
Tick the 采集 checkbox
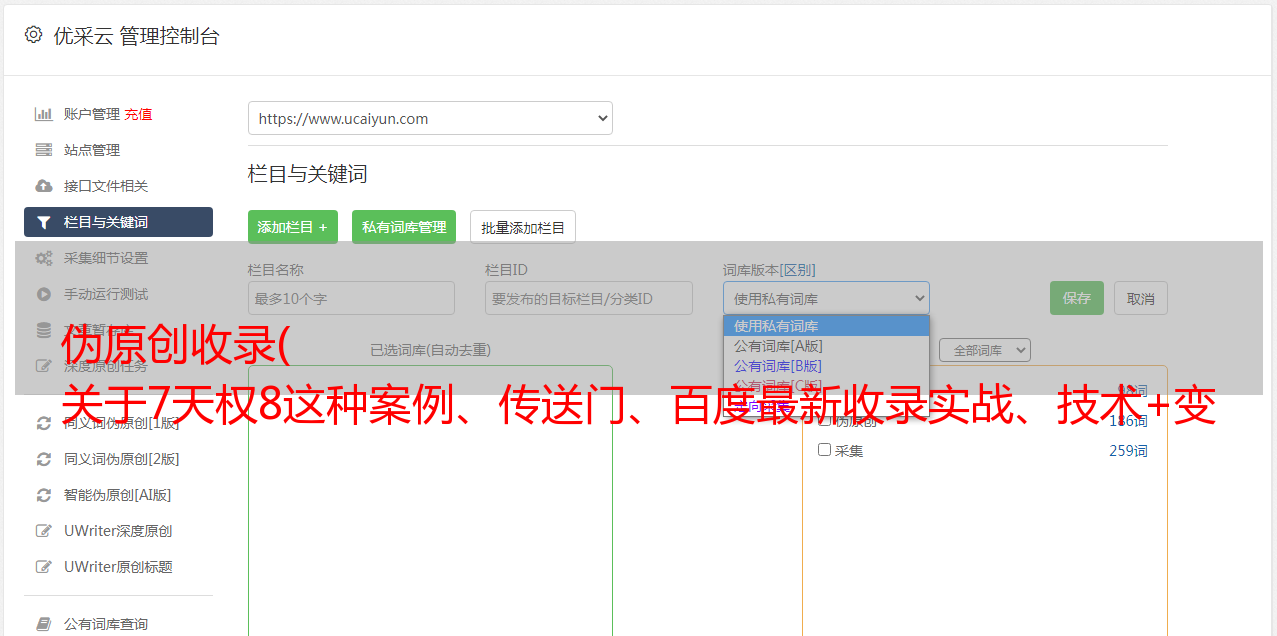point(825,450)
